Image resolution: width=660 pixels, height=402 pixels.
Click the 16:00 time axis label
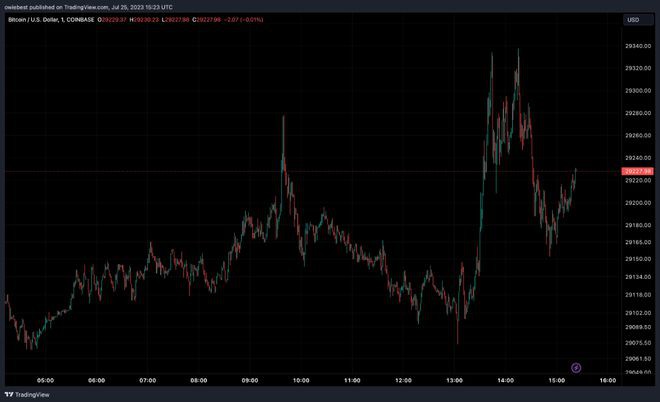[608, 380]
